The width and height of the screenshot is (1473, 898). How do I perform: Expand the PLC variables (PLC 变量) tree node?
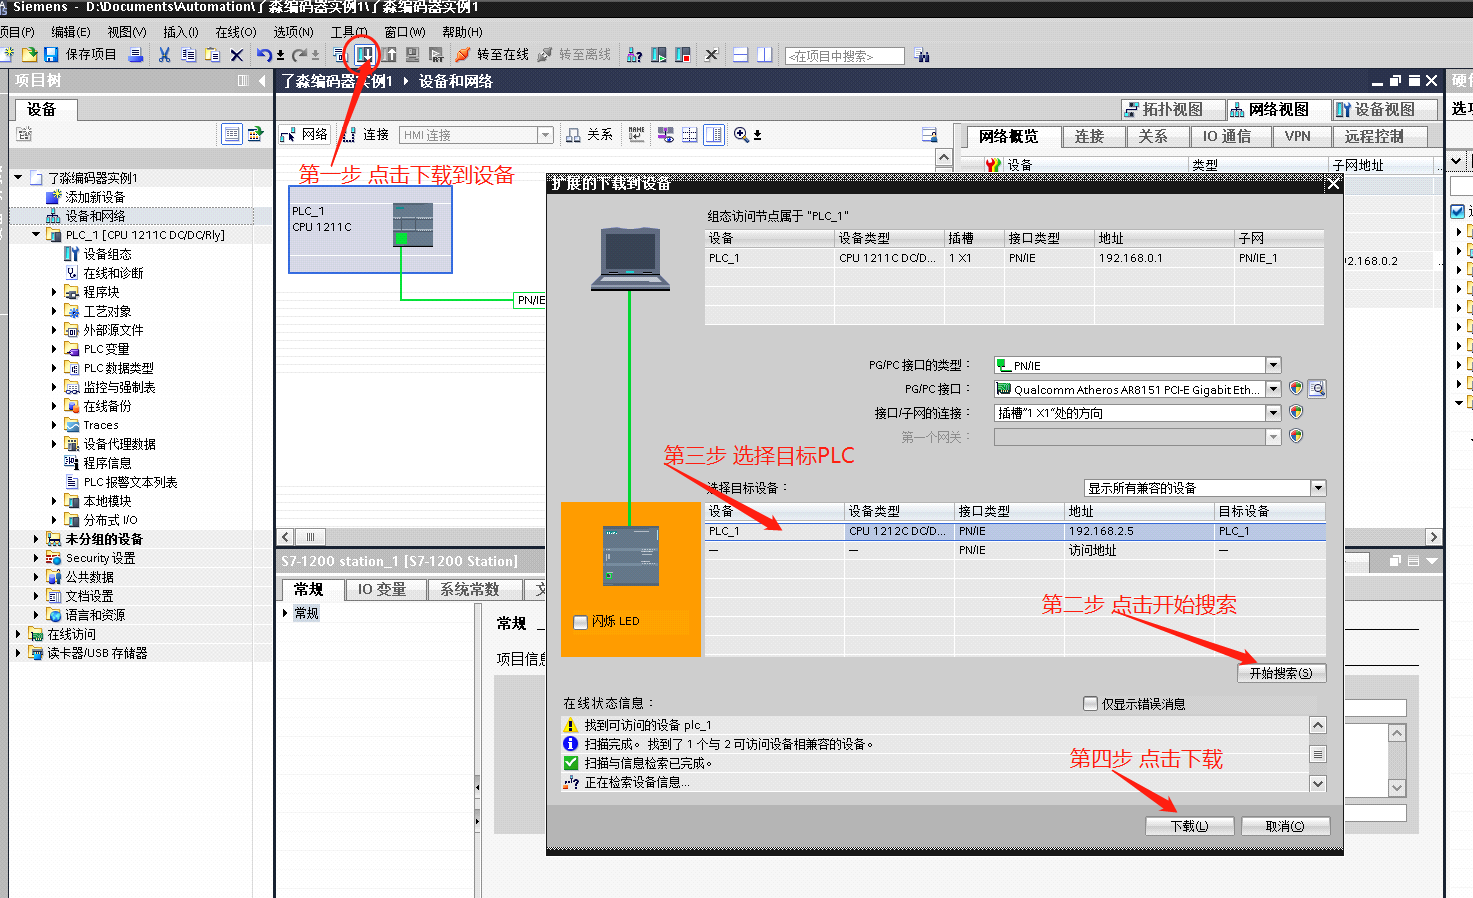point(54,349)
